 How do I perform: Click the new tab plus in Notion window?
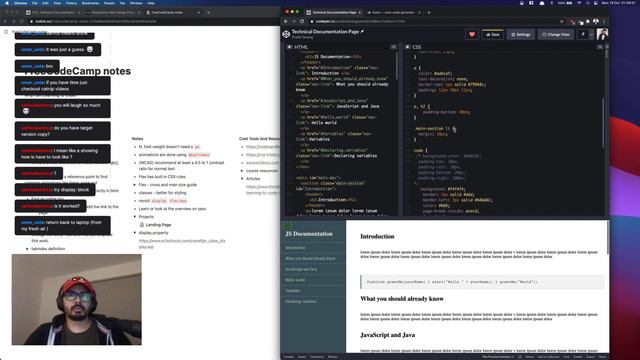click(208, 13)
